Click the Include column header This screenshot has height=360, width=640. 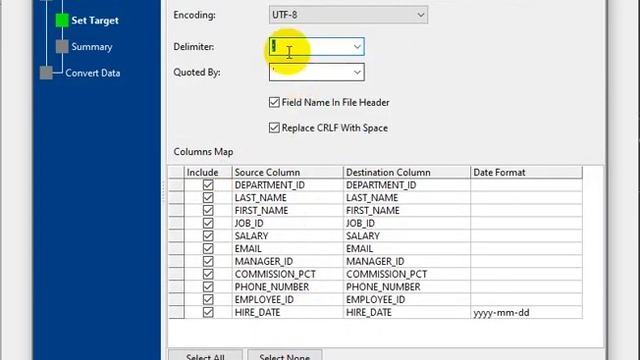(x=208, y=172)
